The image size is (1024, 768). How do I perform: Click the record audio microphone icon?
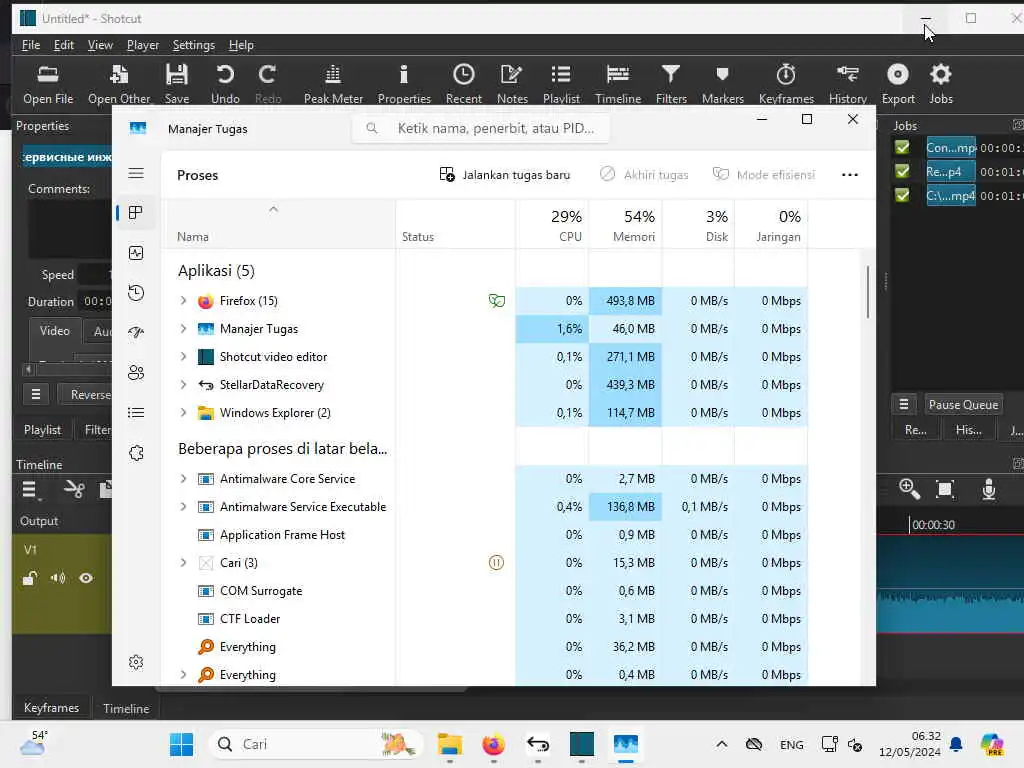(989, 488)
